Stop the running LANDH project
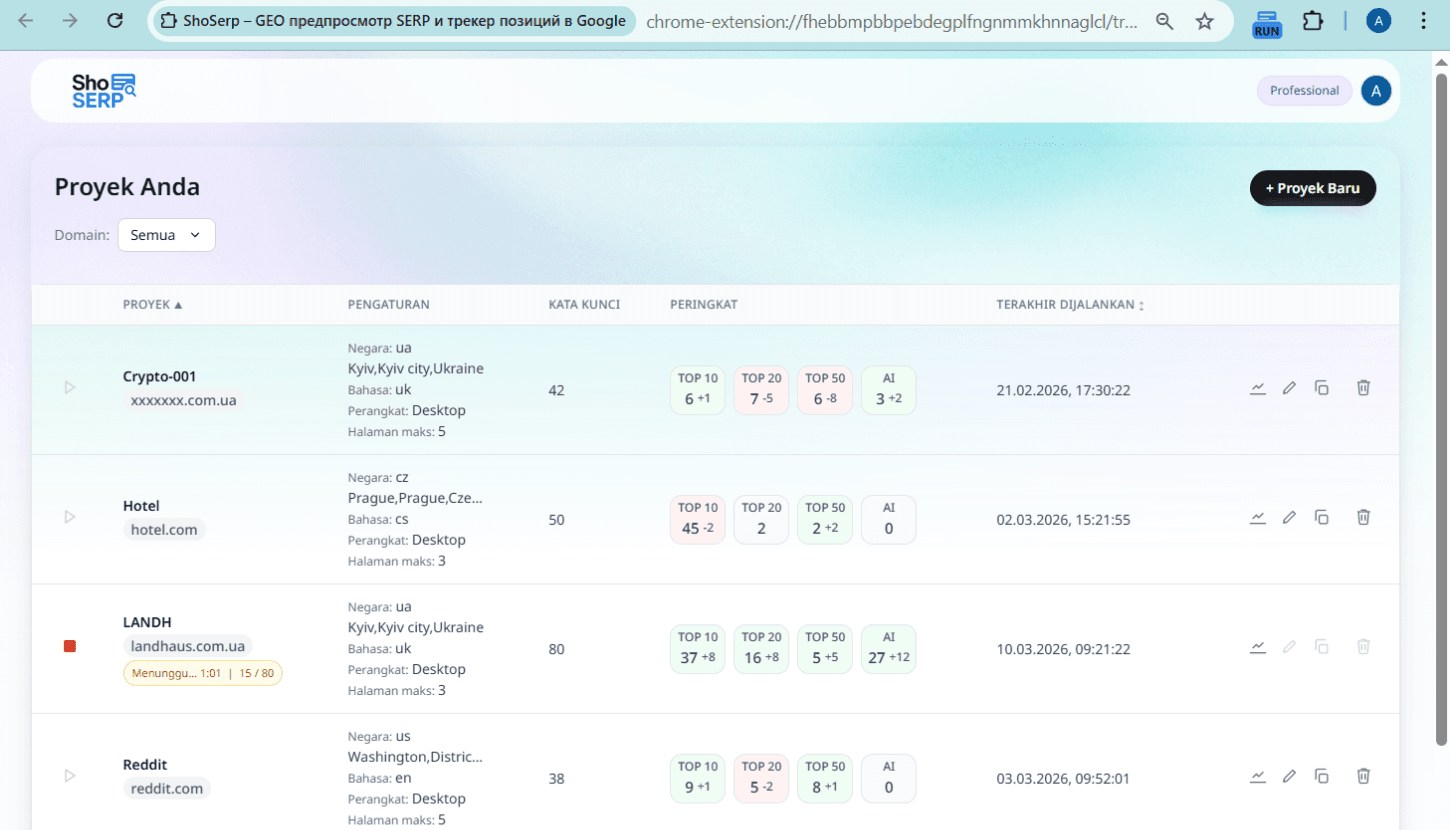 [x=70, y=647]
